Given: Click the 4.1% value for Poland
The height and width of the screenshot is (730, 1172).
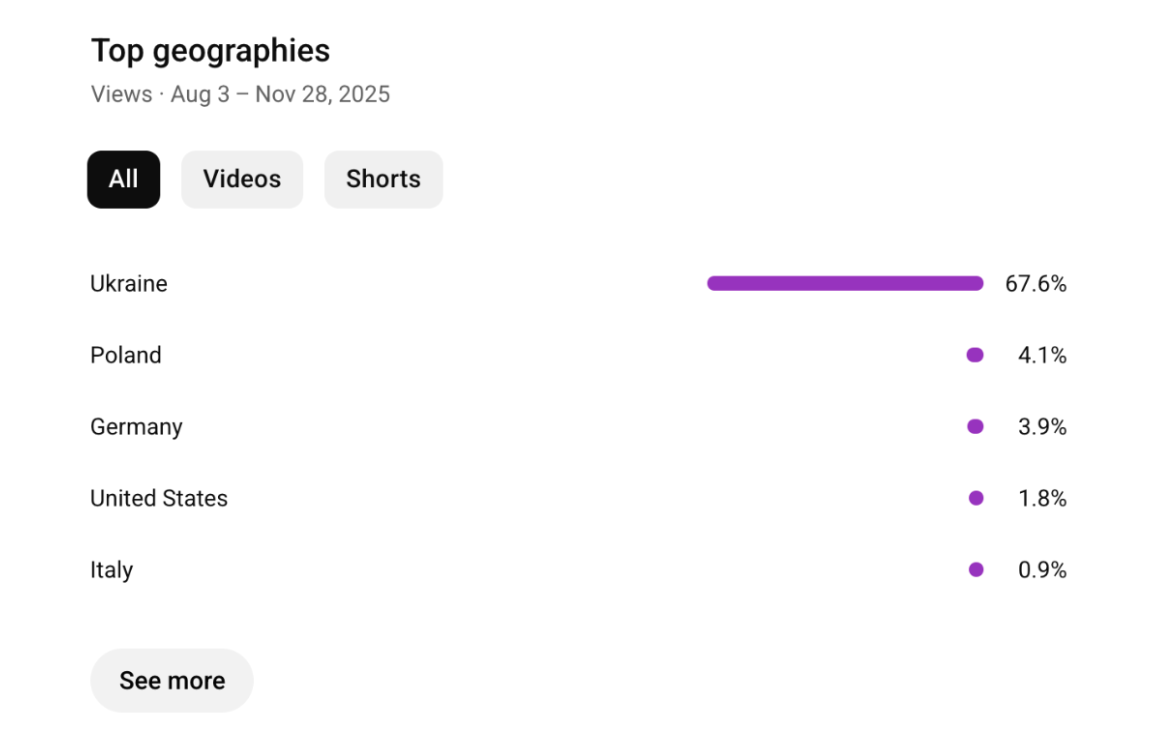Looking at the screenshot, I should pos(1042,355).
